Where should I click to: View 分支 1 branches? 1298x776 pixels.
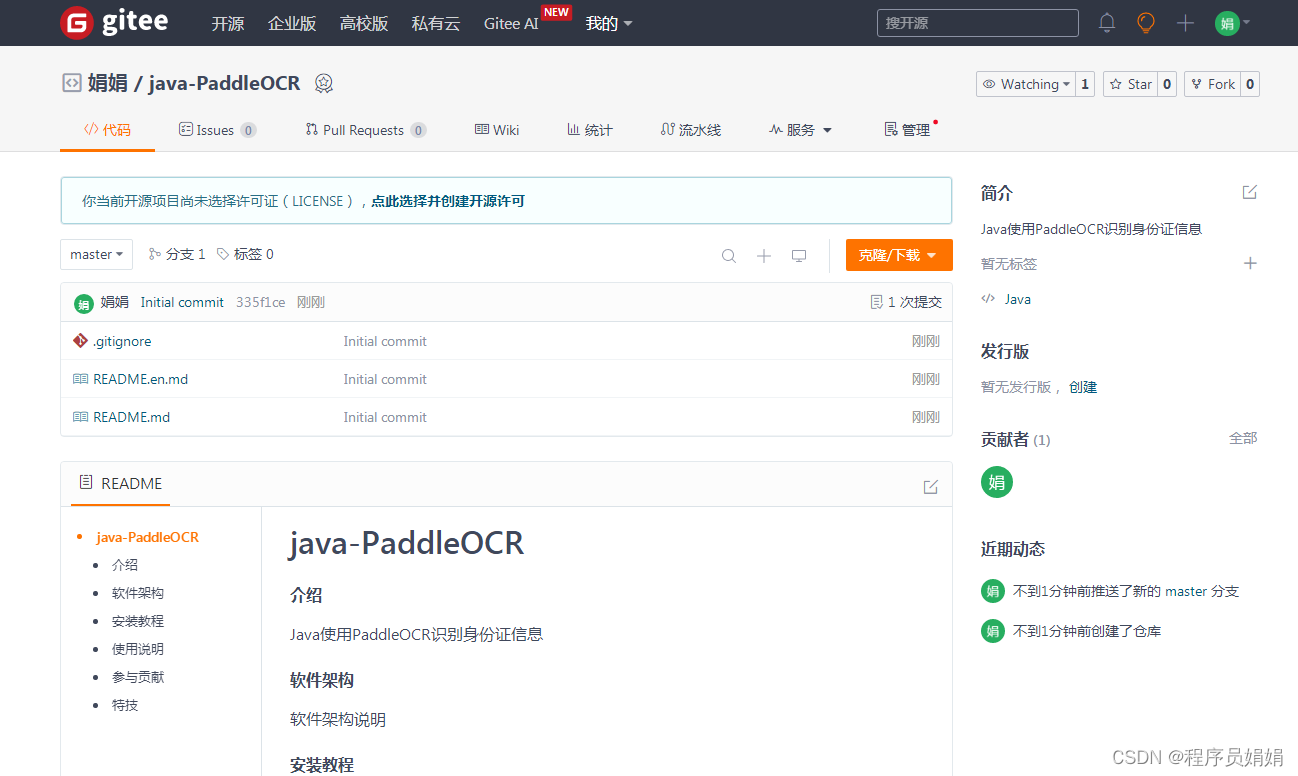coord(177,255)
